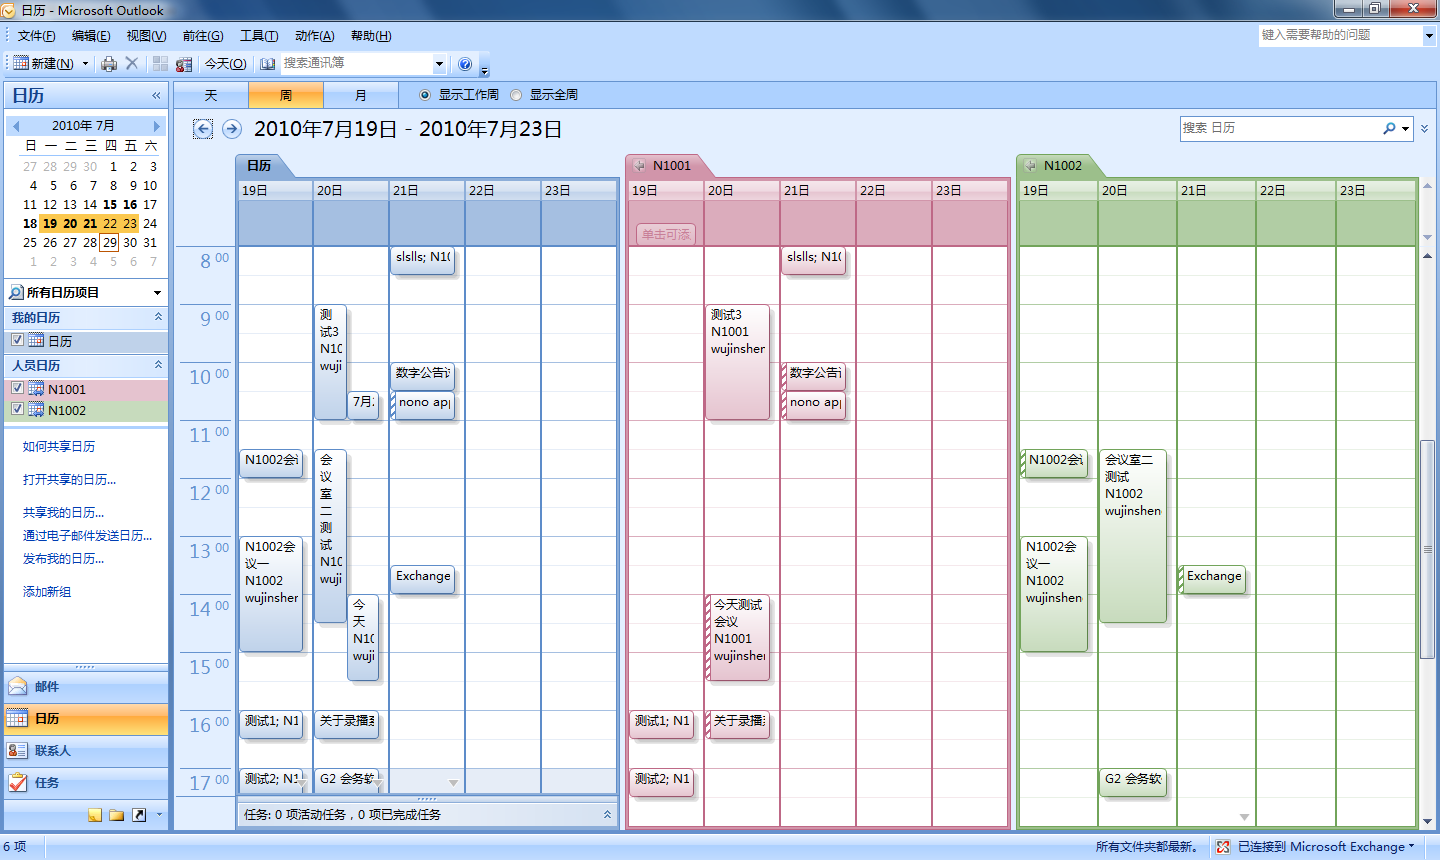1440x860 pixels.
Task: Close N1002 calendar using tab arrow icon
Action: click(1030, 165)
